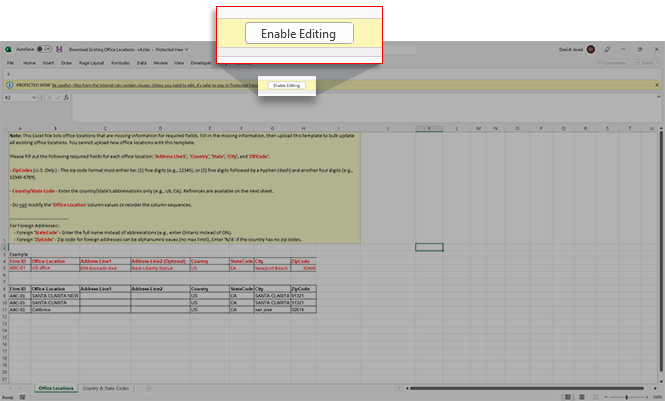The width and height of the screenshot is (665, 401).
Task: Select the active cell K2
Action: (x=429, y=247)
